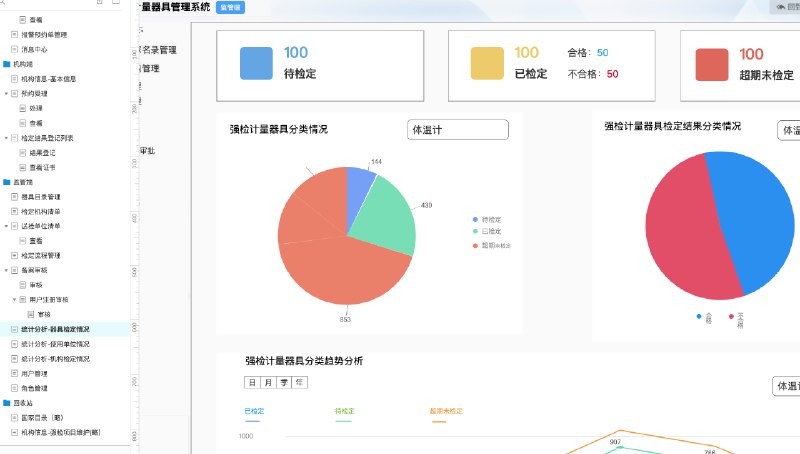This screenshot has width=800, height=454.
Task: Collapse the 送检单位清单 tree node arrow
Action: pos(6,226)
